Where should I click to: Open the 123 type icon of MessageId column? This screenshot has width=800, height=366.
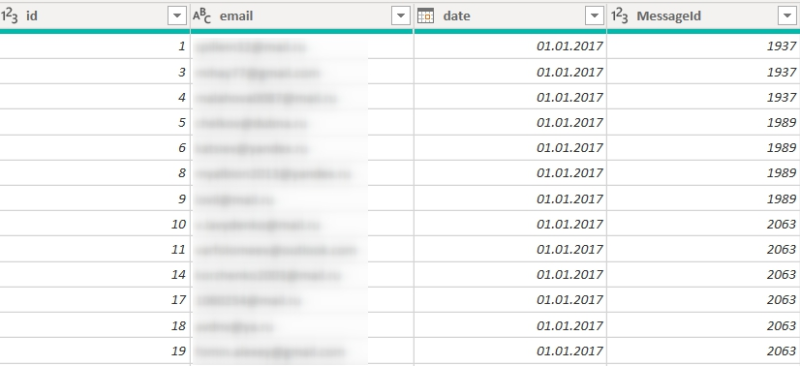pos(620,16)
